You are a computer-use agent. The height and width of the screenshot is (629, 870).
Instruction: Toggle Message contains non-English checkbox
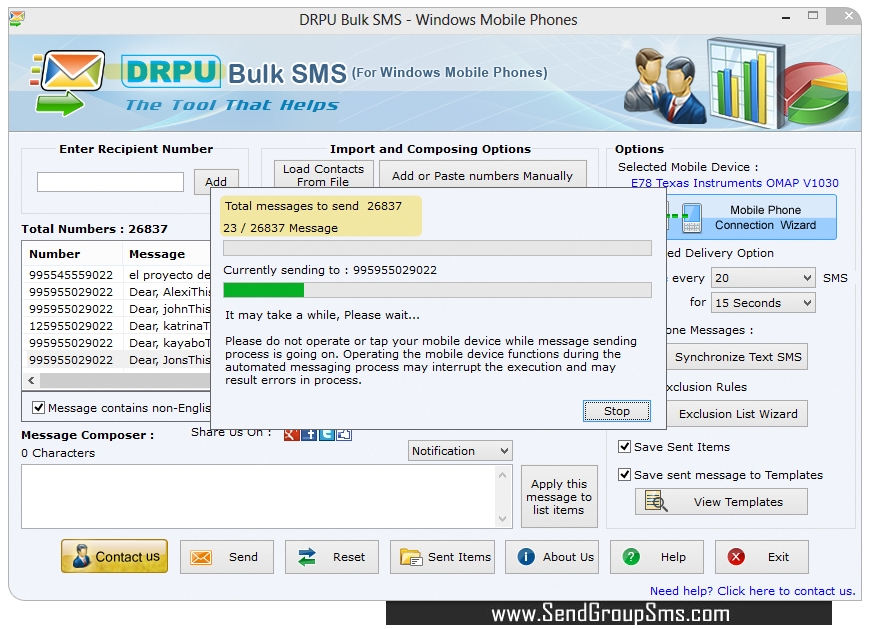pyautogui.click(x=38, y=408)
